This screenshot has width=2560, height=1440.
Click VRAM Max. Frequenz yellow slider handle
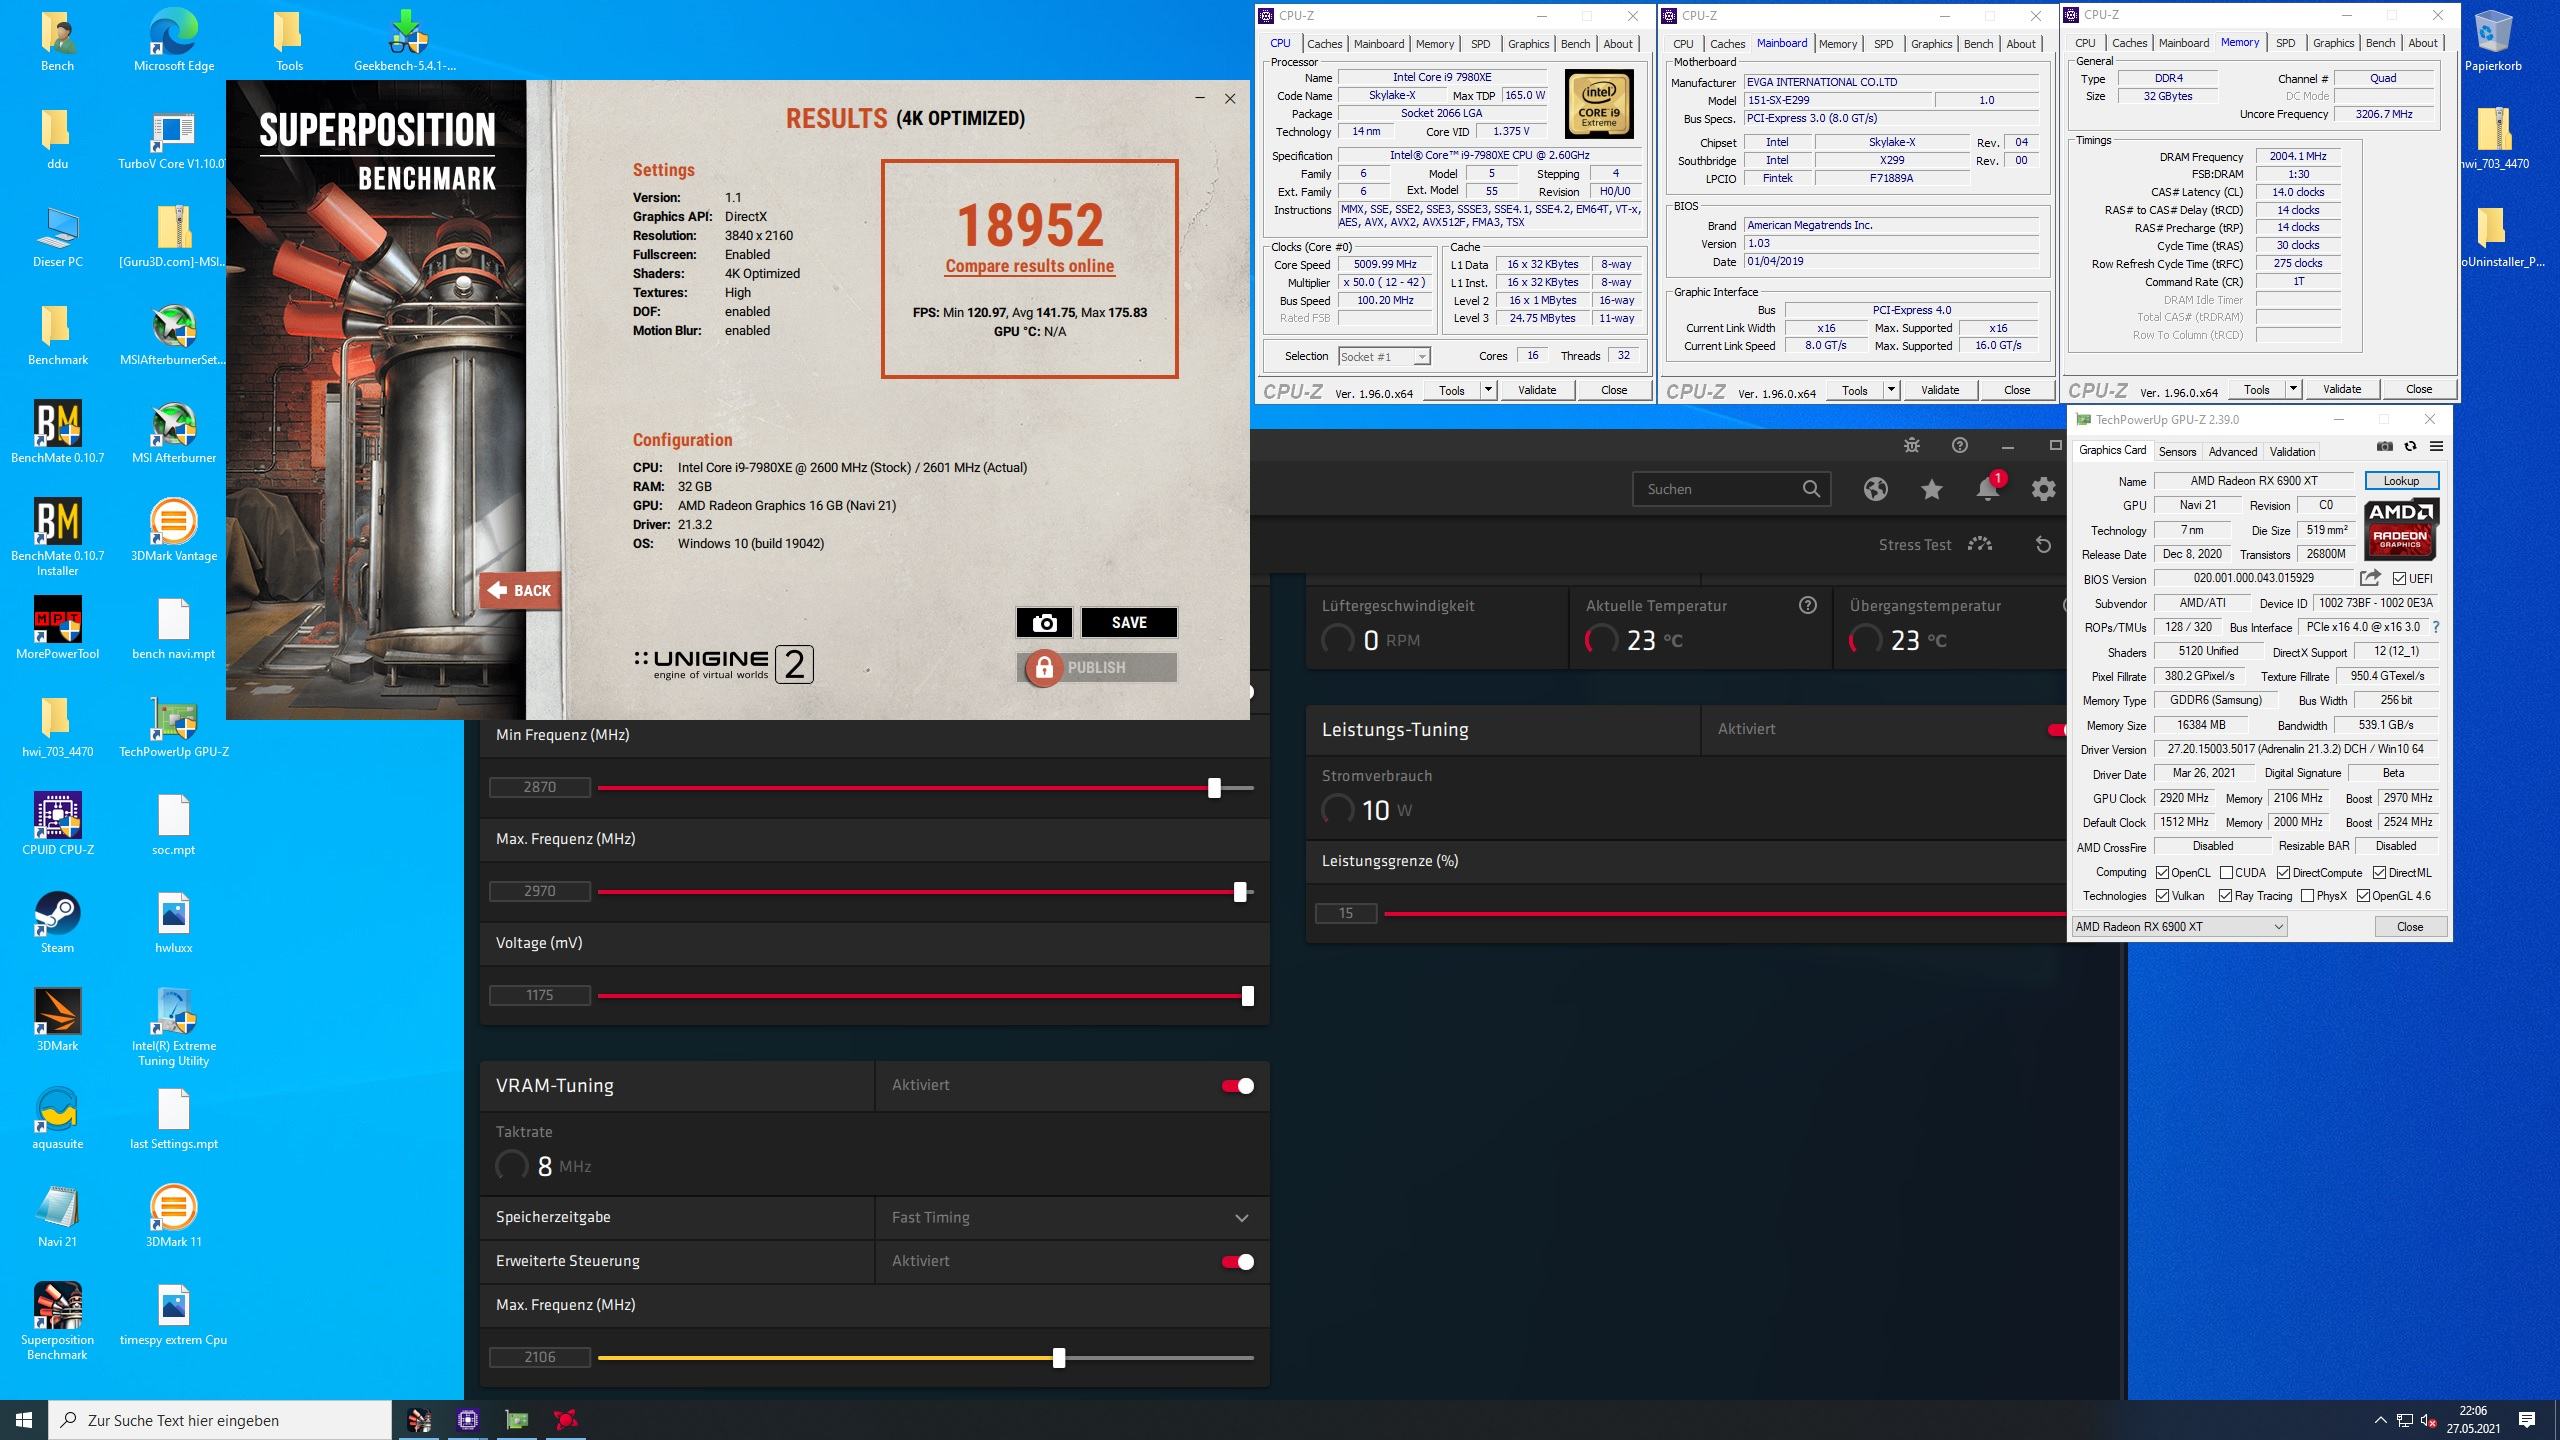coord(1059,1358)
